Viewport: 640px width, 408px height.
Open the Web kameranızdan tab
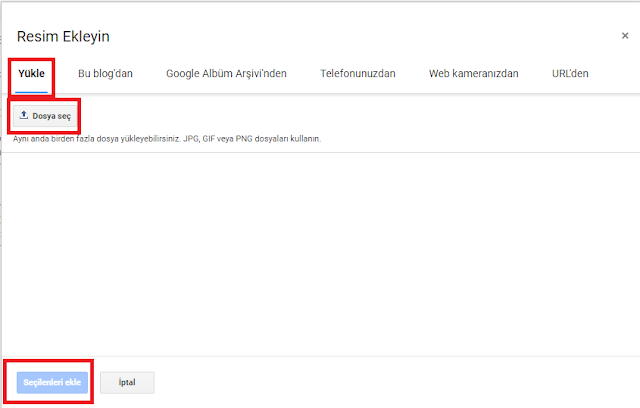(x=473, y=73)
